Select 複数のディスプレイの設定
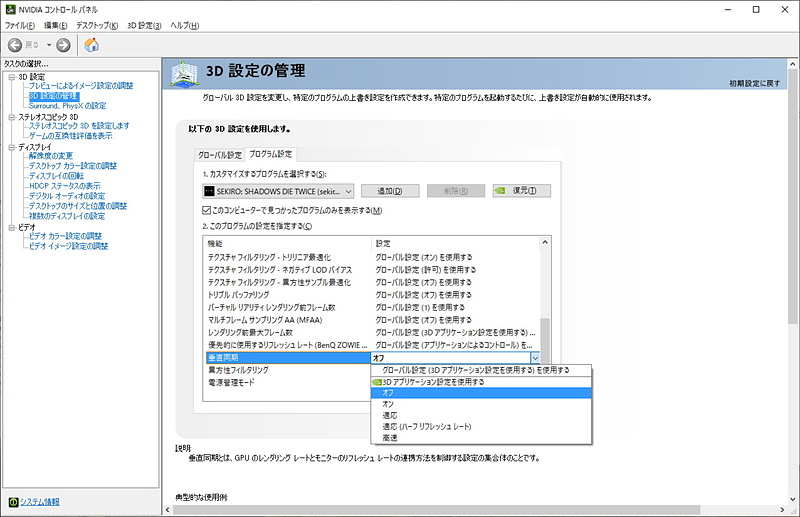Viewport: 800px width, 517px height. pos(67,216)
